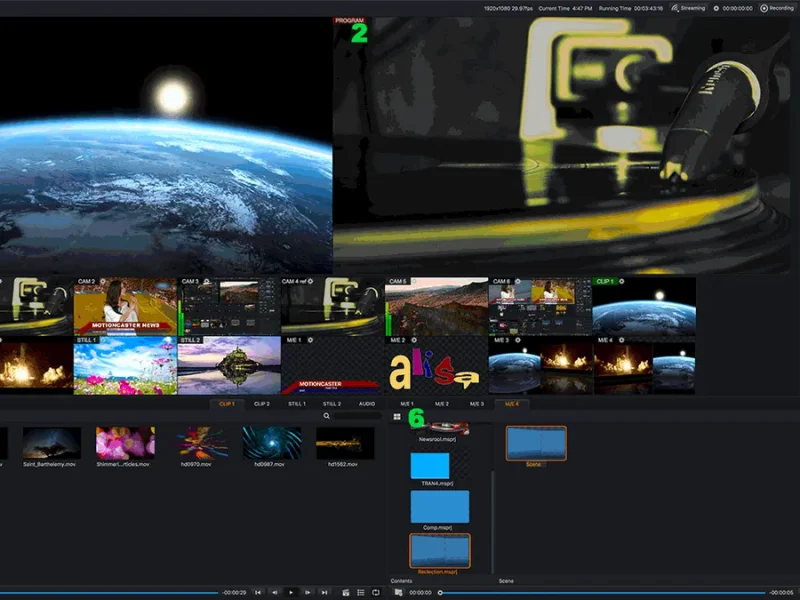Switch to the AUDIO tab
The image size is (800, 600).
pos(367,404)
